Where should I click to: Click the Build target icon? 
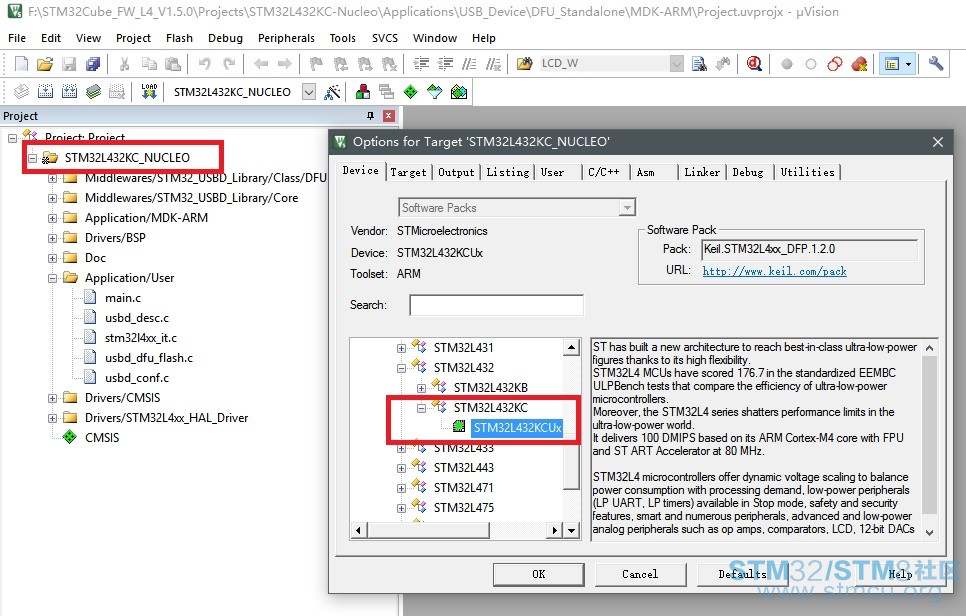tap(45, 92)
